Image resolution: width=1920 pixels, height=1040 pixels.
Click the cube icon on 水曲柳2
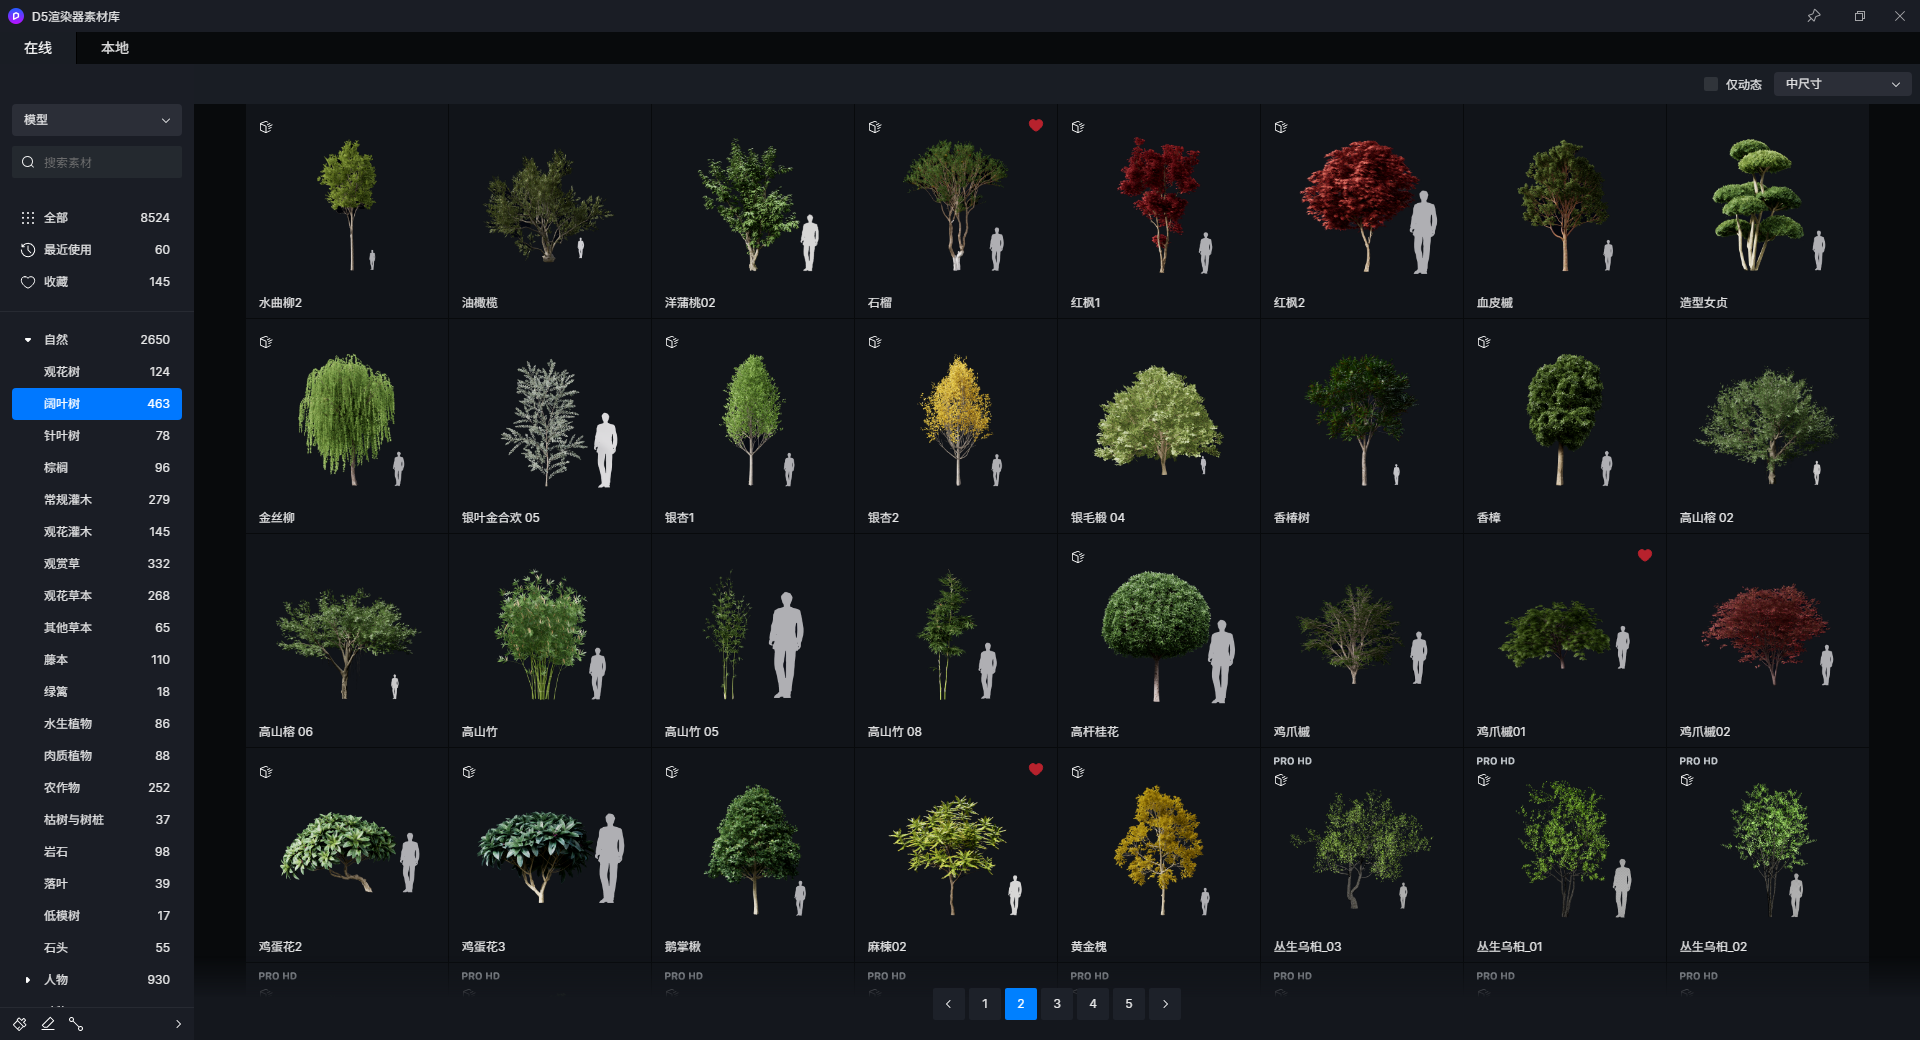266,127
